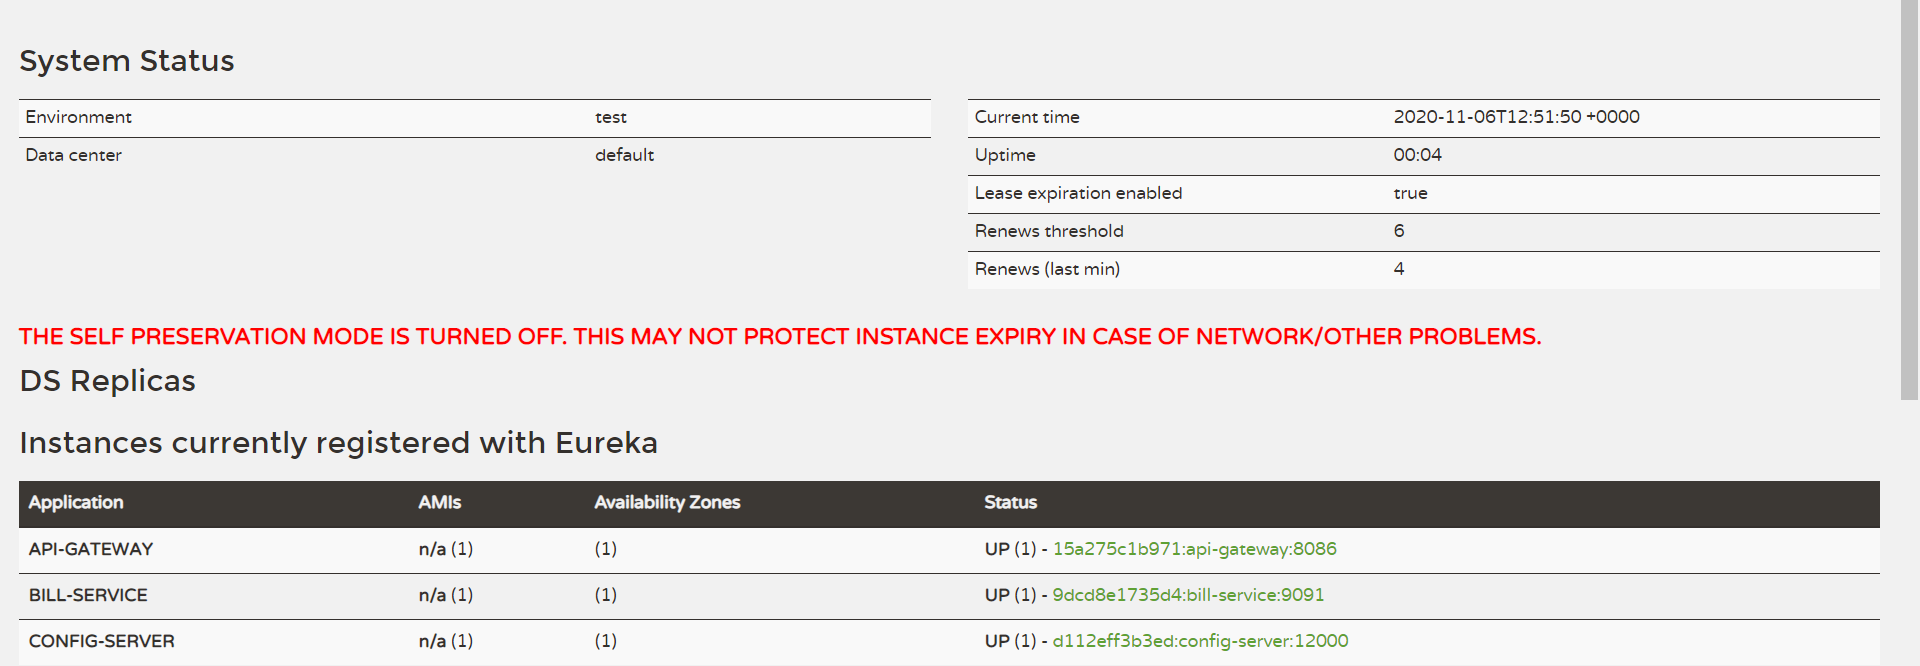Click the Instances currently registered with Eureka heading
1920x666 pixels.
[339, 443]
